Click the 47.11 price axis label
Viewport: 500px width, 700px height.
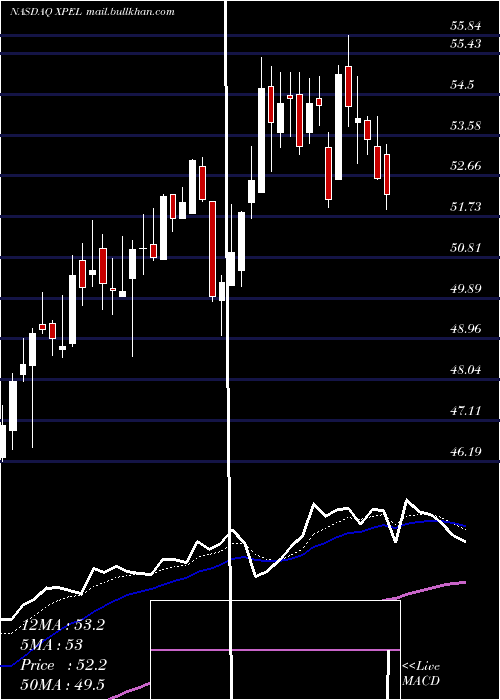click(x=466, y=410)
